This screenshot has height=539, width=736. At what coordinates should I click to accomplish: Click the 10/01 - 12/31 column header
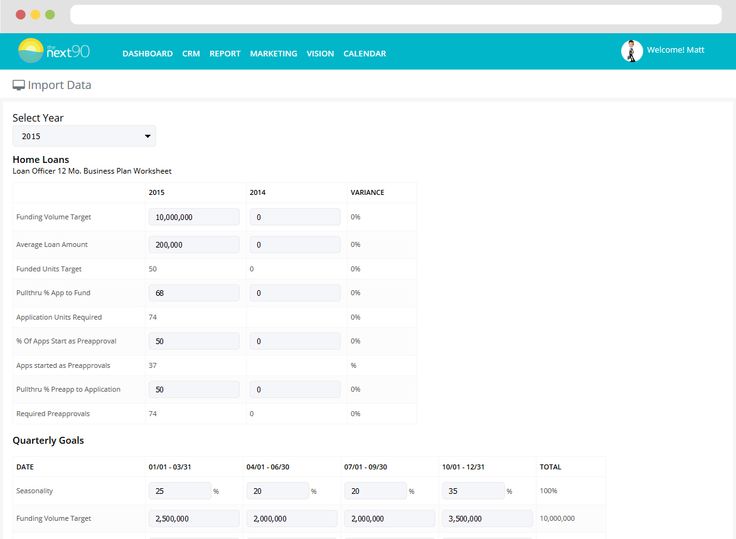coord(463,467)
